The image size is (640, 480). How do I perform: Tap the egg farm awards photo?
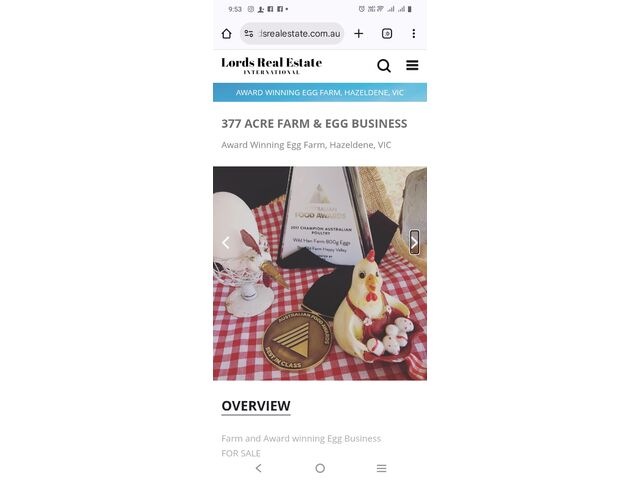pyautogui.click(x=320, y=273)
